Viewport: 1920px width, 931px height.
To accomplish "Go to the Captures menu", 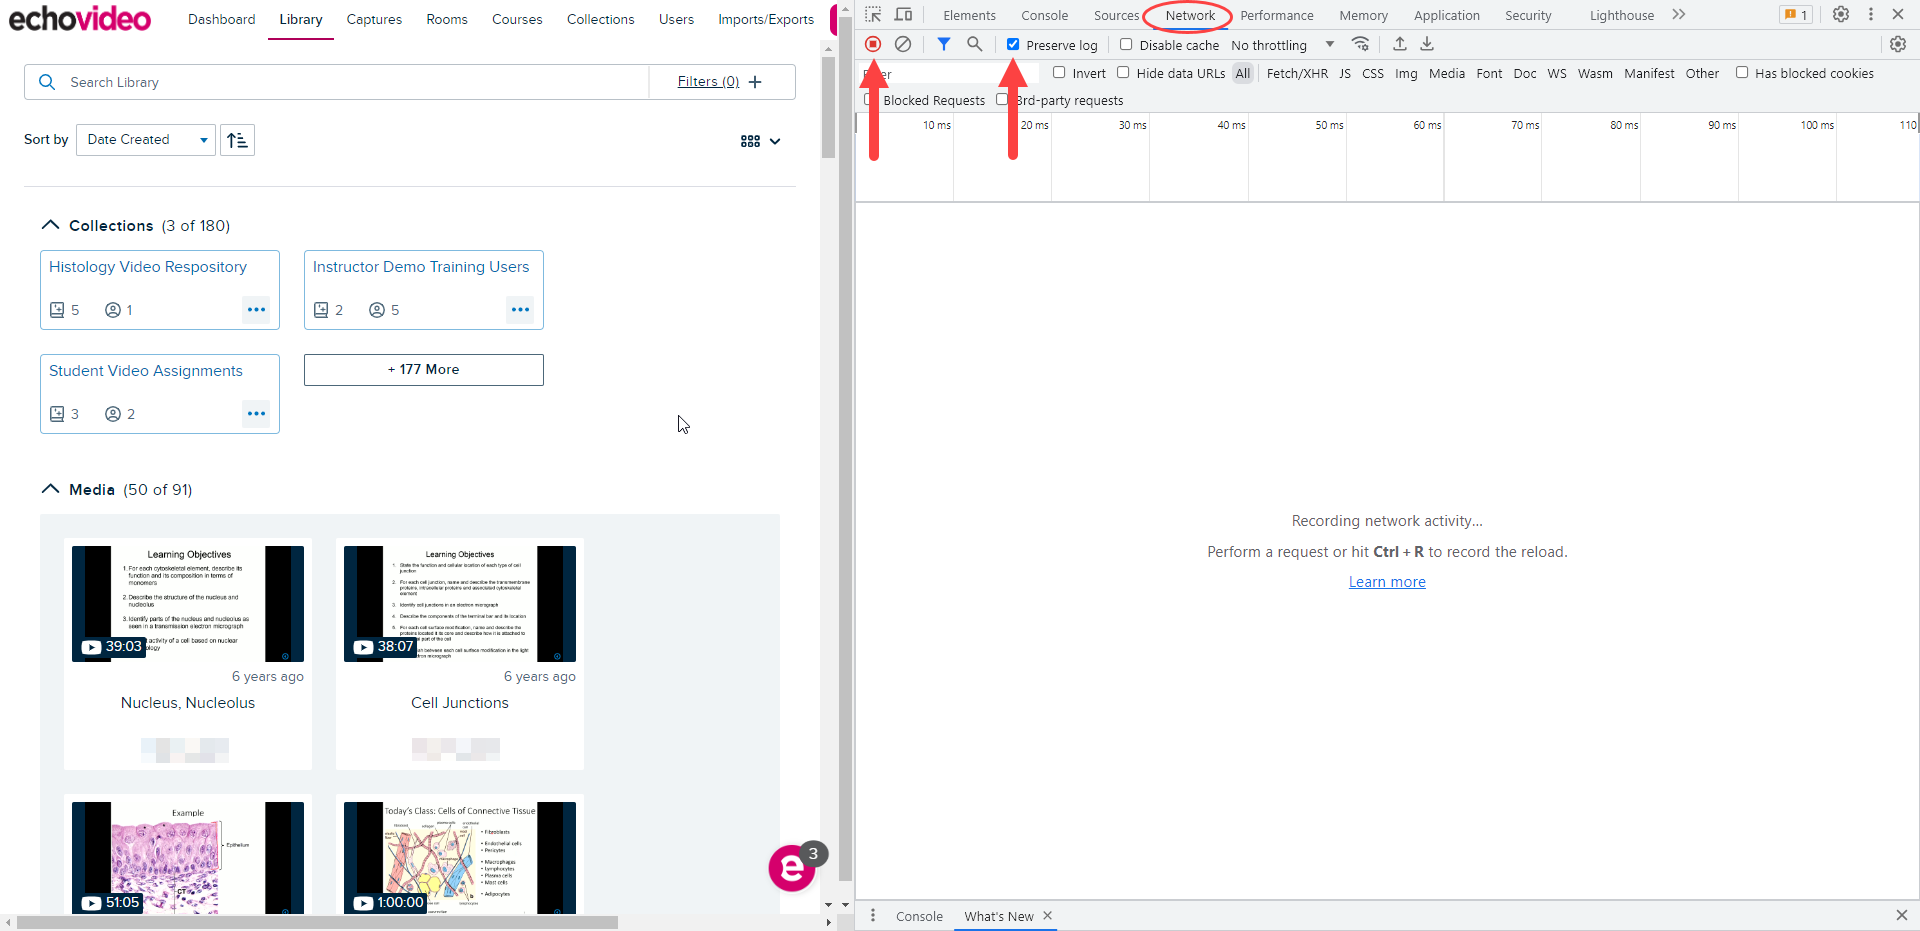I will (x=374, y=19).
